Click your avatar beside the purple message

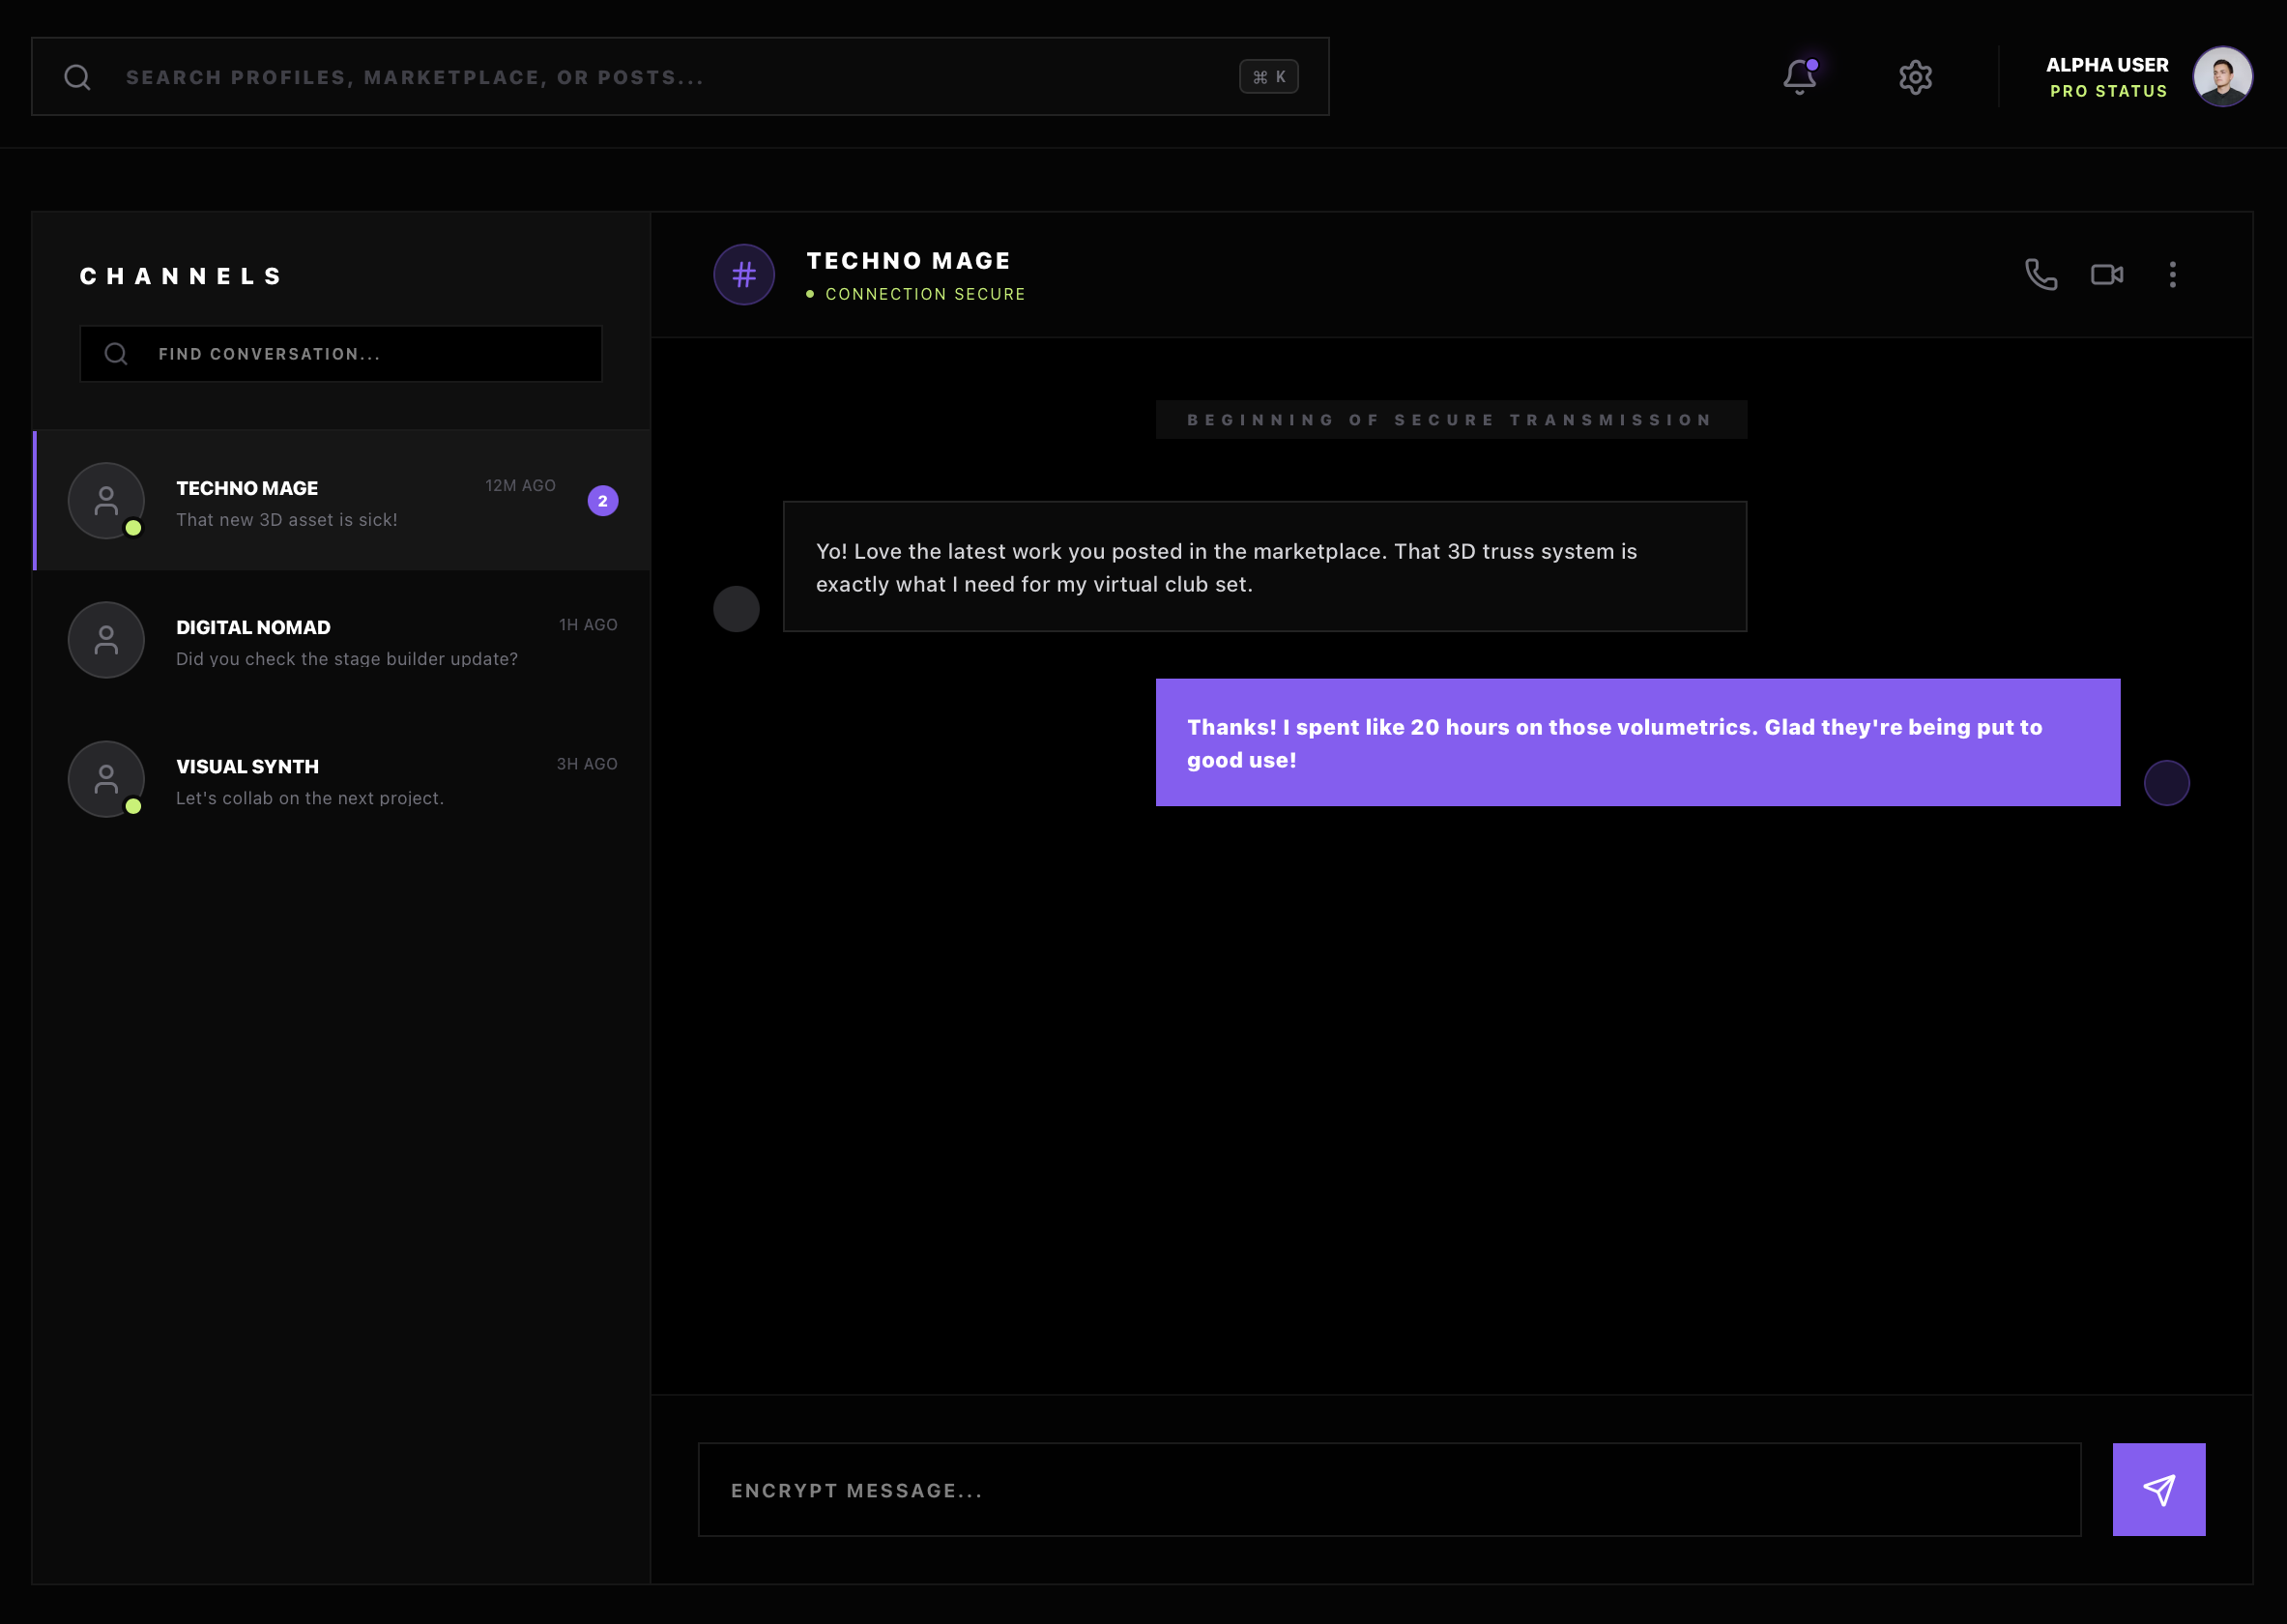pyautogui.click(x=2167, y=783)
